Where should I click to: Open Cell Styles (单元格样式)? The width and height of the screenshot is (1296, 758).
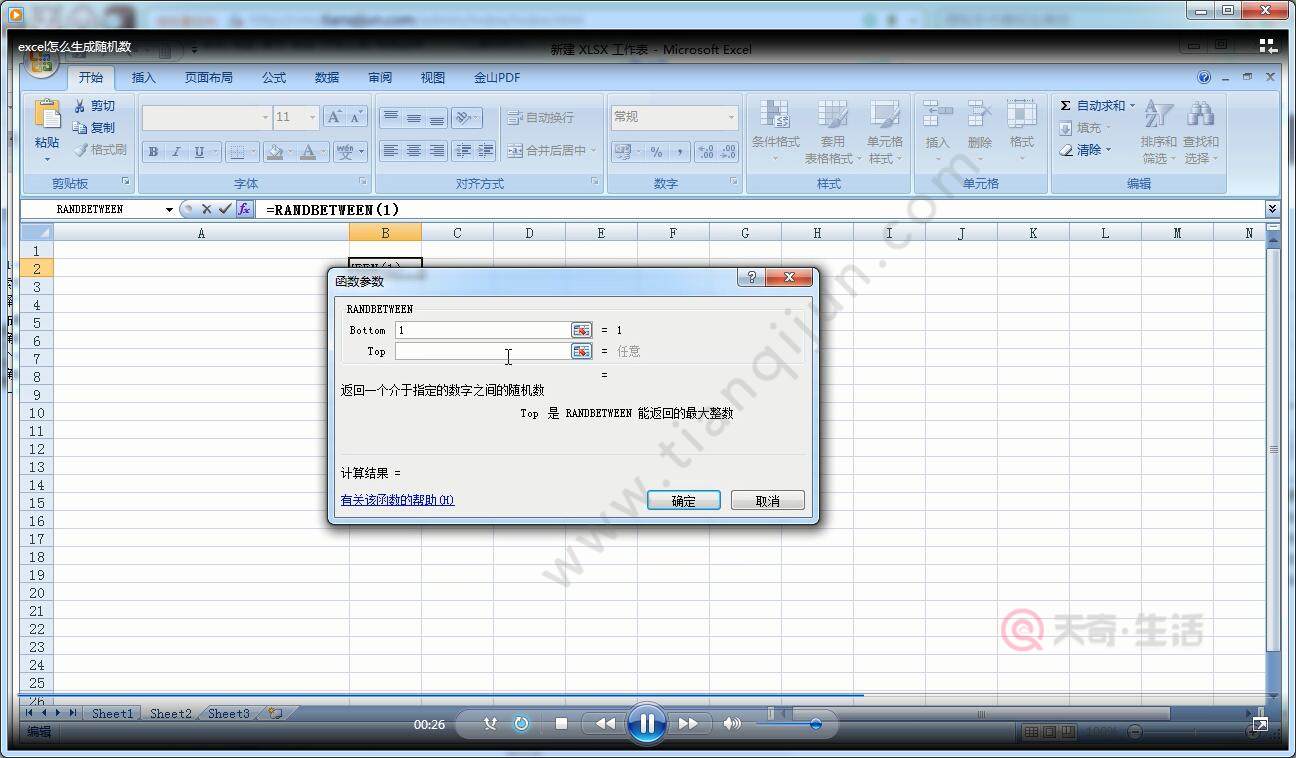coord(884,132)
